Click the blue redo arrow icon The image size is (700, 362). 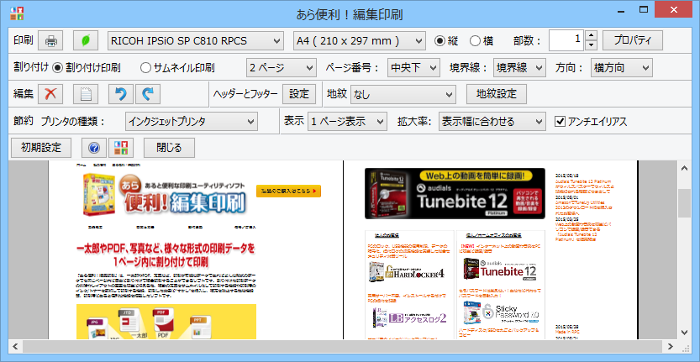(148, 94)
